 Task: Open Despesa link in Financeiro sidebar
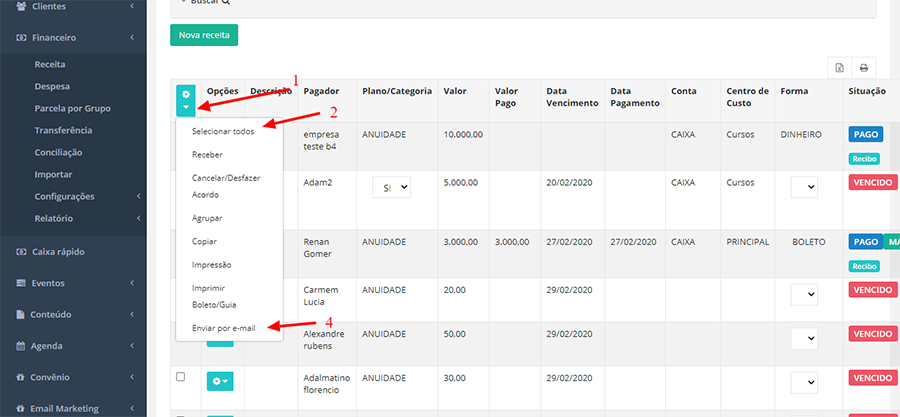52,86
